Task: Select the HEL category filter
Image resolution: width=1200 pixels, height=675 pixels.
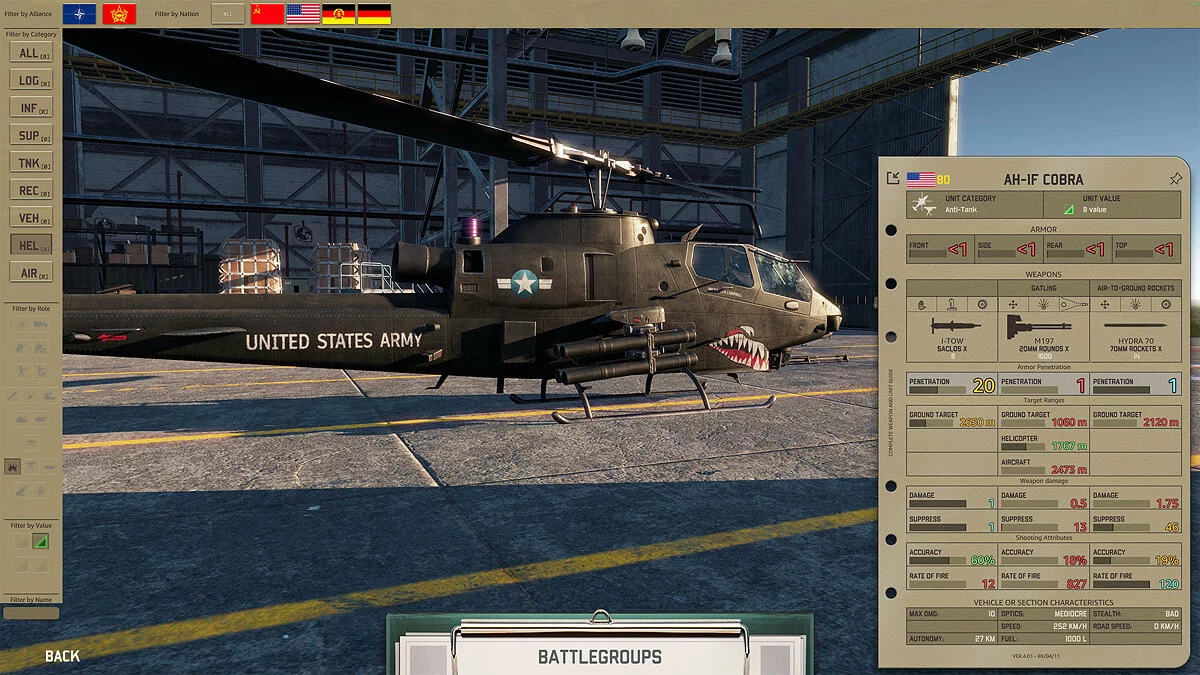Action: point(31,245)
